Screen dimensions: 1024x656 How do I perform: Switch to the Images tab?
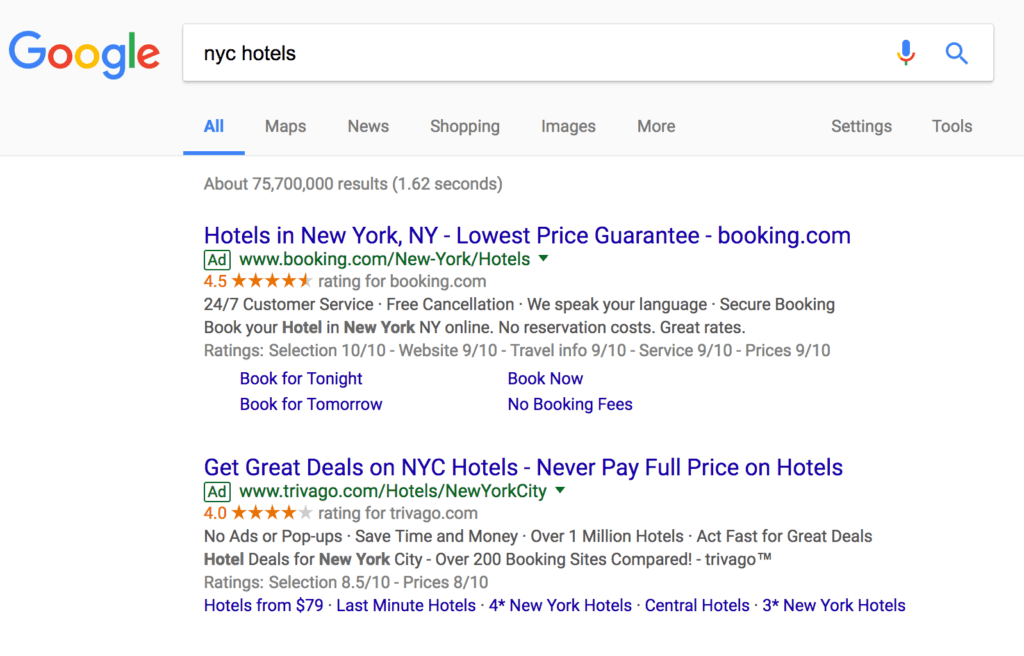[x=568, y=126]
